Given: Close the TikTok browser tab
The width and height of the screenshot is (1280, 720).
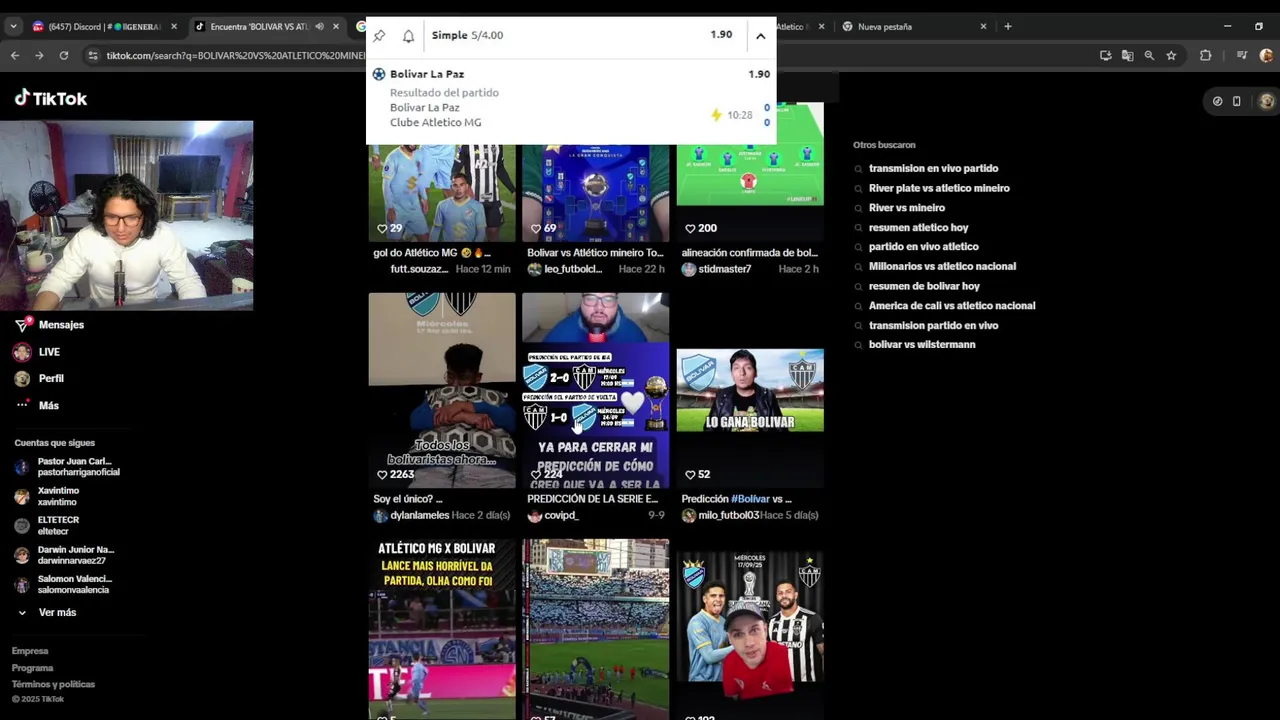Looking at the screenshot, I should [x=336, y=27].
